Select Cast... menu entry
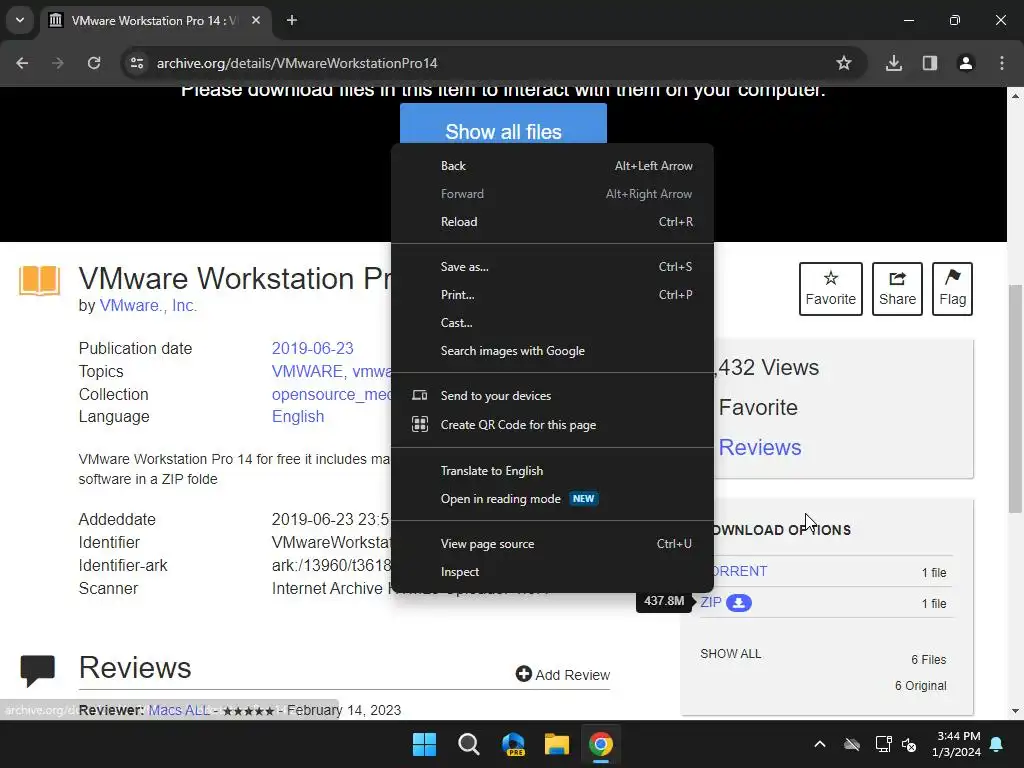This screenshot has width=1024, height=768. [x=552, y=323]
